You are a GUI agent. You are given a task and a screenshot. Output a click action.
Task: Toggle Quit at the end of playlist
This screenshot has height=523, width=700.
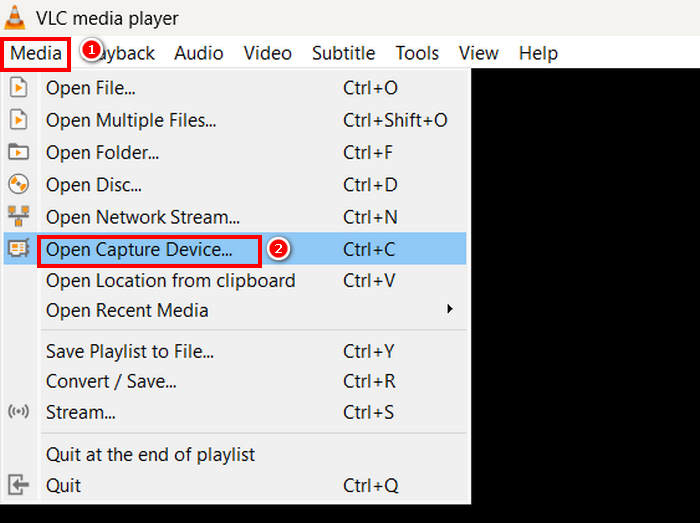(150, 454)
